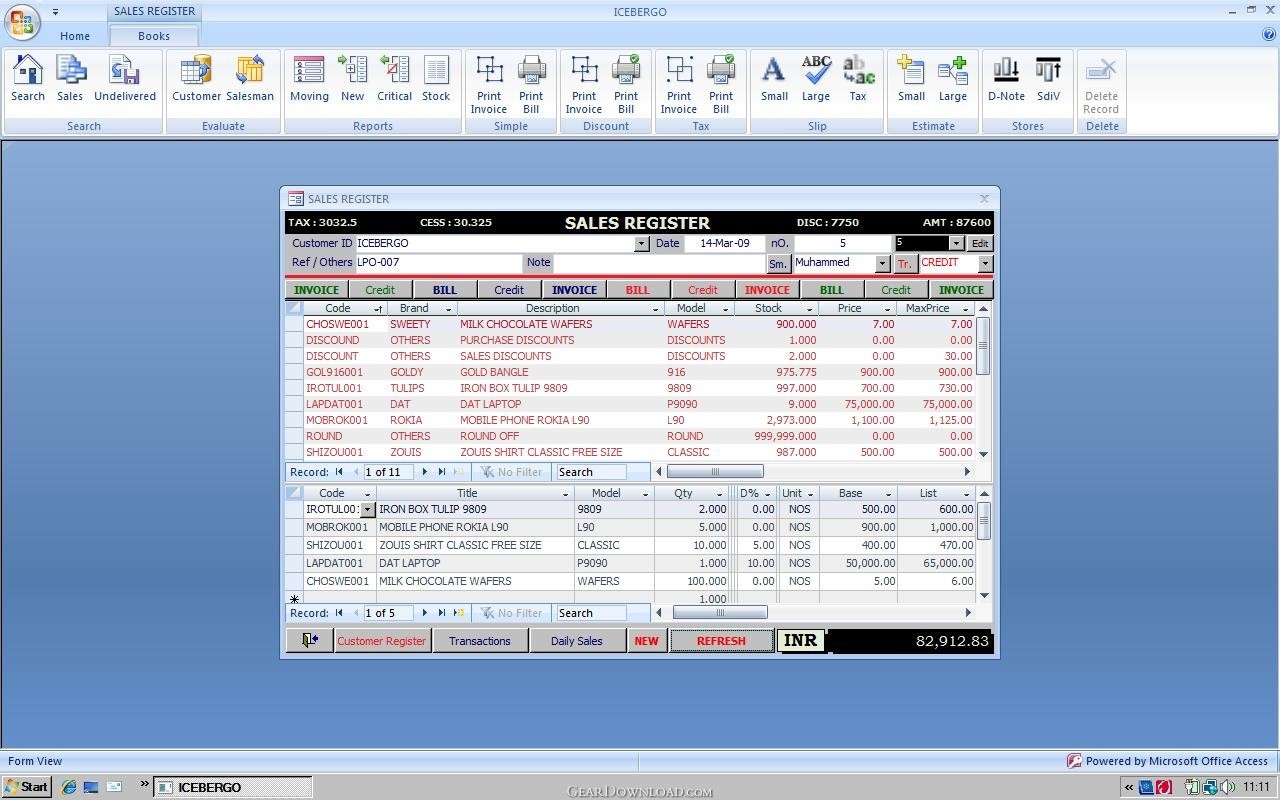1280x800 pixels.
Task: Open the D-Note stores icon
Action: pyautogui.click(x=1006, y=79)
